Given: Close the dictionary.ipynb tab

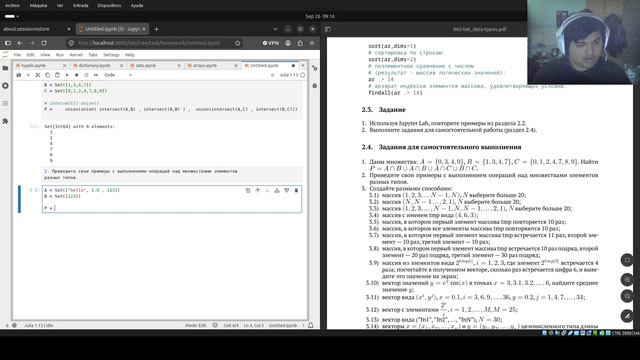Looking at the screenshot, I should 122,65.
